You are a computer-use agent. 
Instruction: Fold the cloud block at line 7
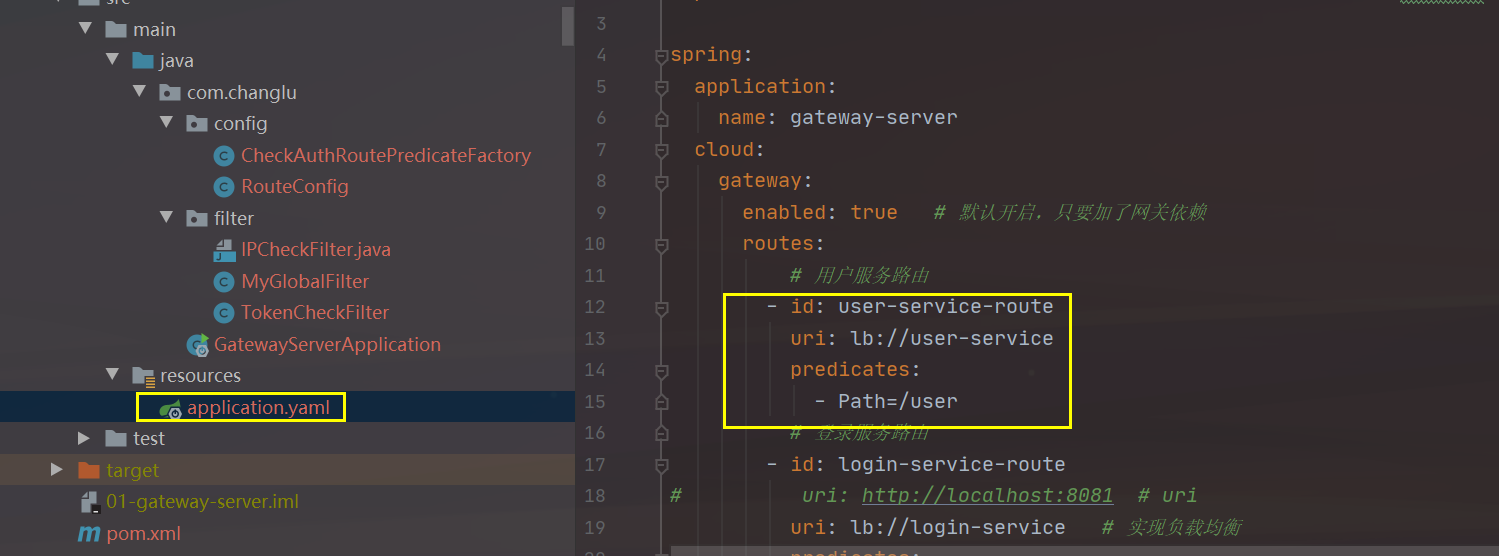coord(661,151)
